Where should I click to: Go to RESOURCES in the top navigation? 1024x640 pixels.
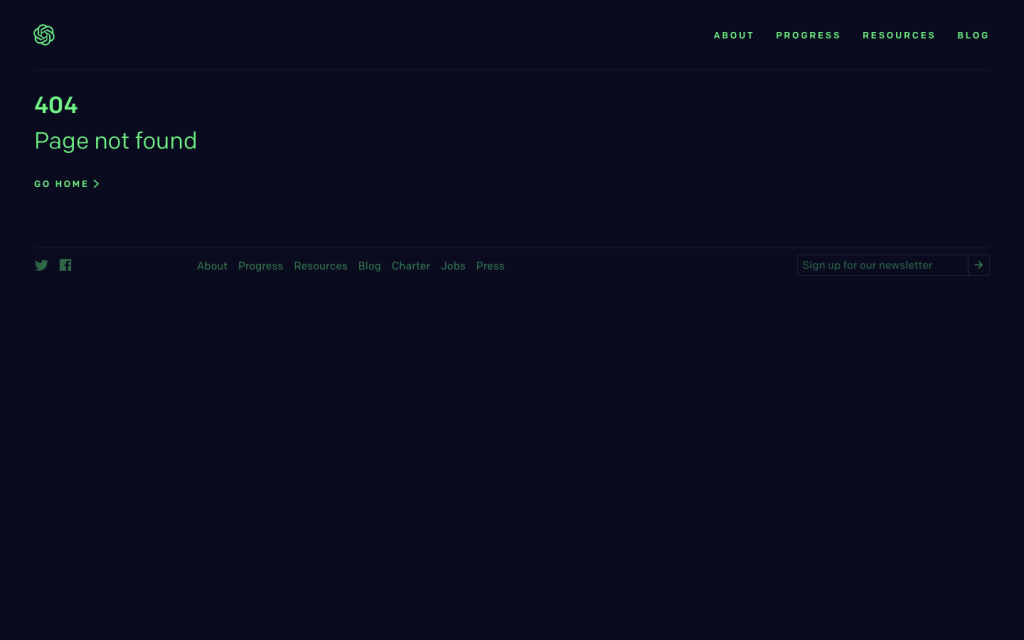(898, 35)
